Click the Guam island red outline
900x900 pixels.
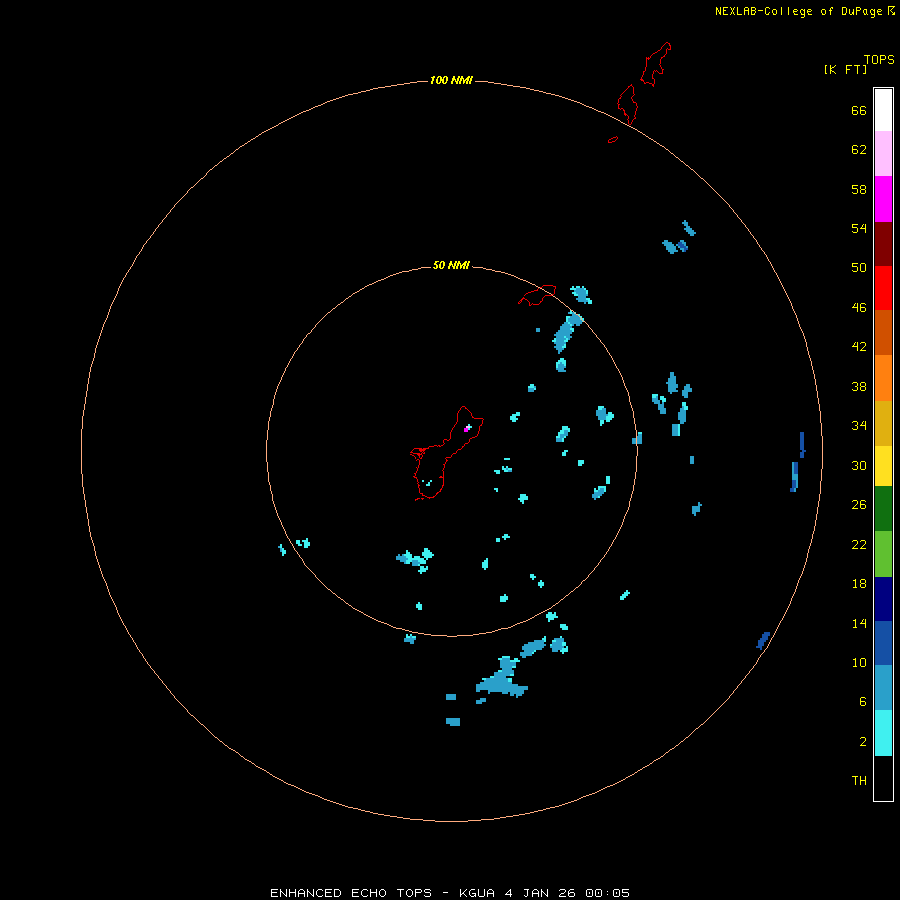pyautogui.click(x=446, y=453)
